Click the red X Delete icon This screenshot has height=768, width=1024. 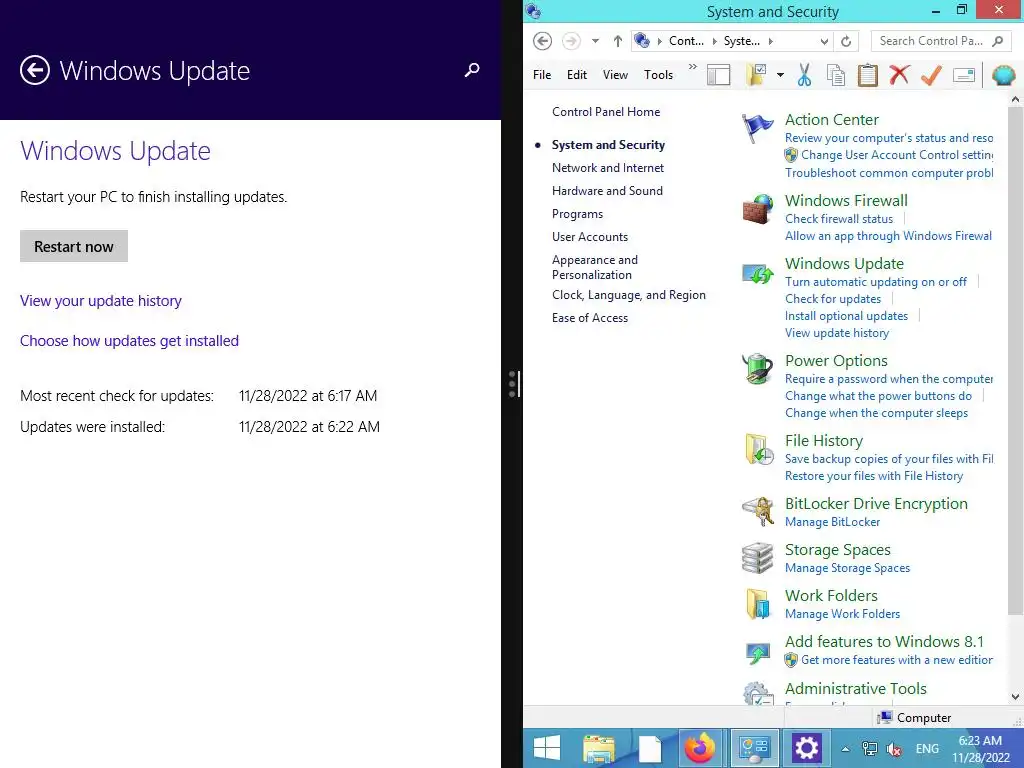[x=899, y=74]
